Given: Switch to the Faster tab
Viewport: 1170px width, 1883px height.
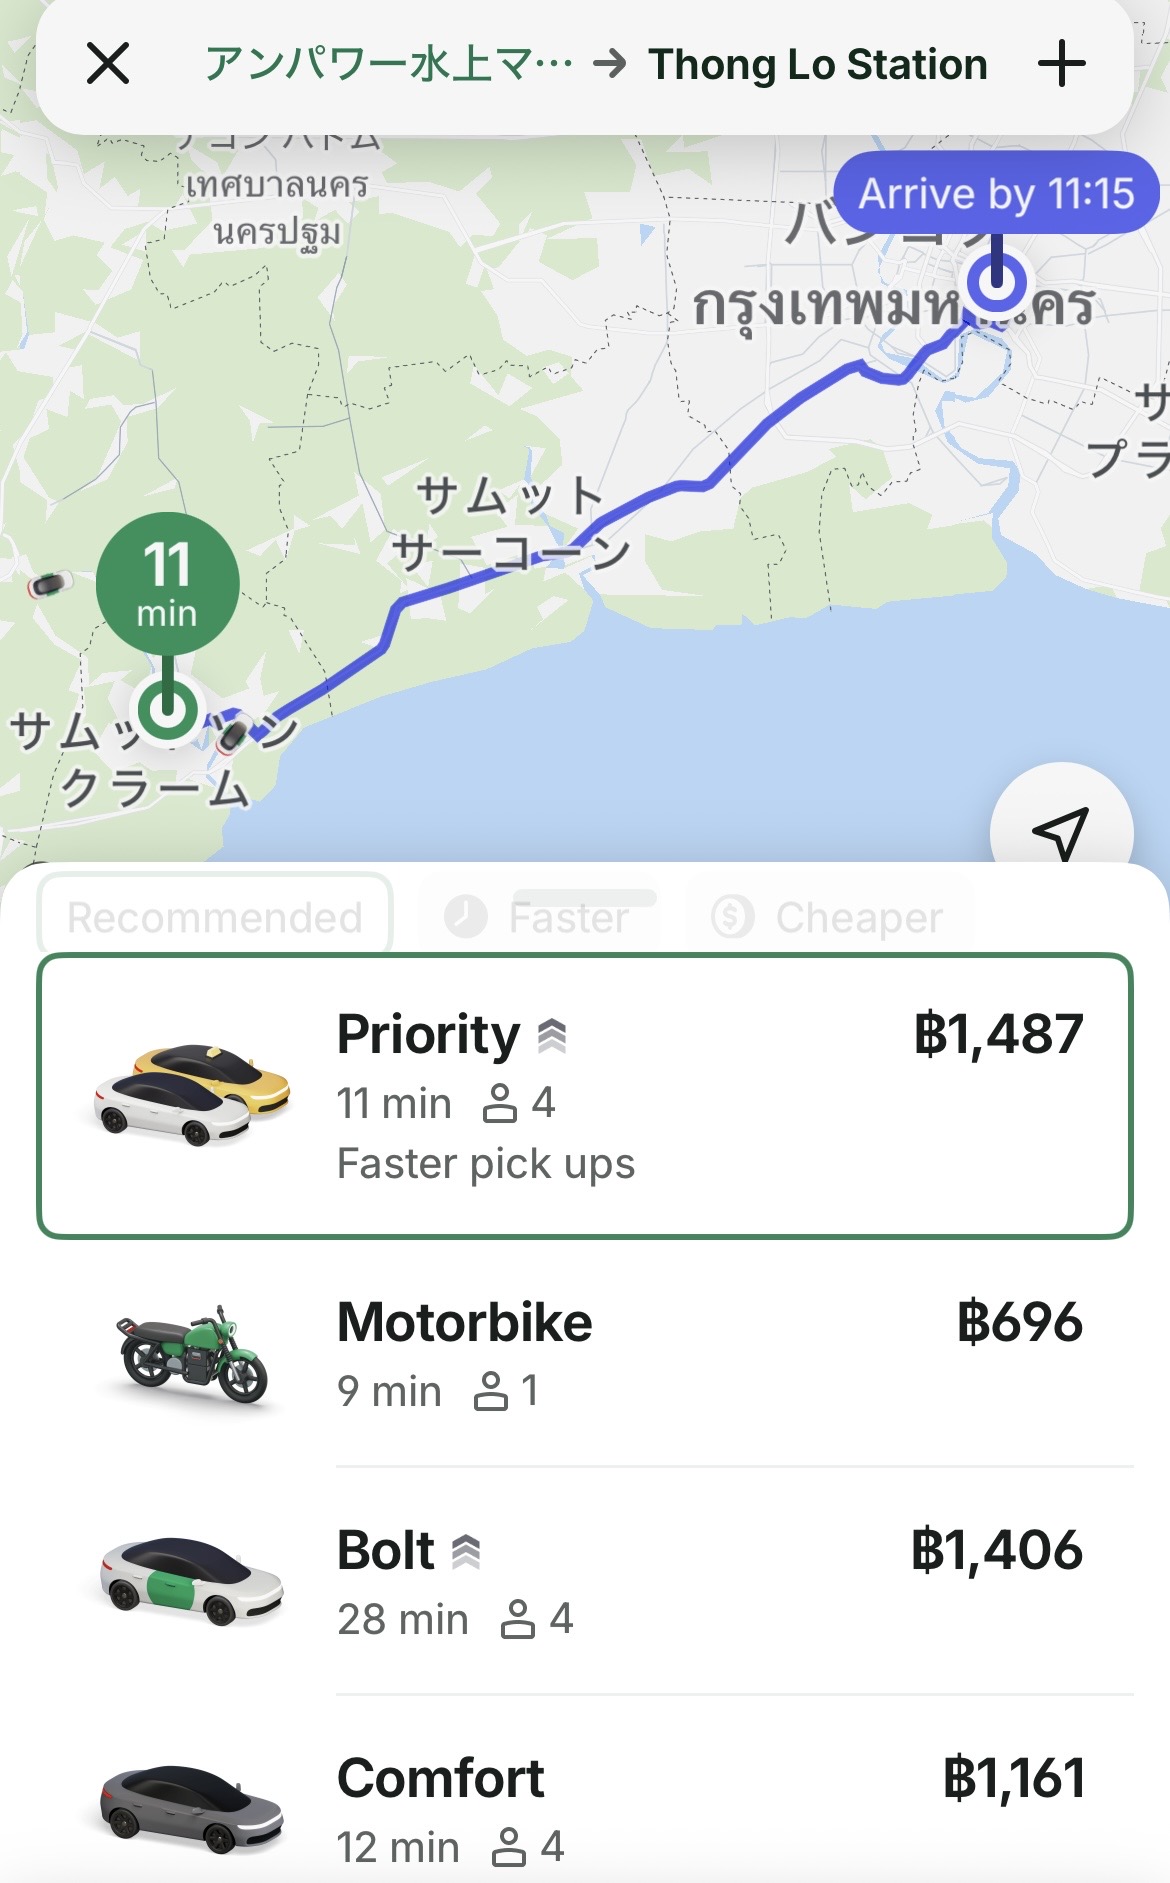Looking at the screenshot, I should pyautogui.click(x=540, y=917).
